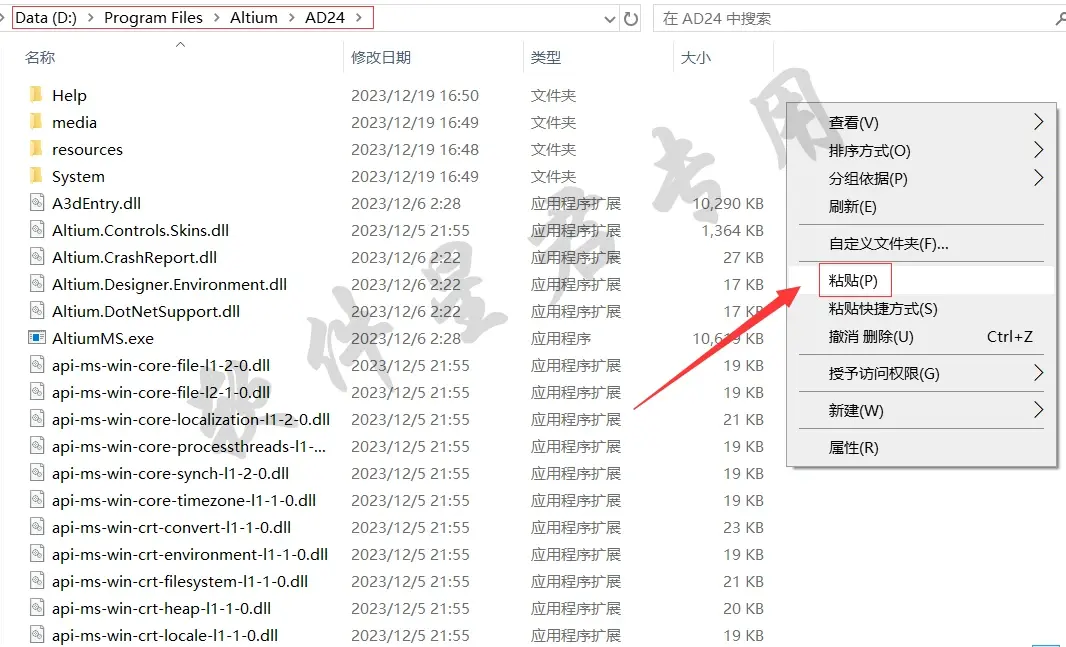Image resolution: width=1066 pixels, height=647 pixels.
Task: Select the api-ms-win-core-timezone-l1-1-0.dll file icon
Action: (x=37, y=500)
